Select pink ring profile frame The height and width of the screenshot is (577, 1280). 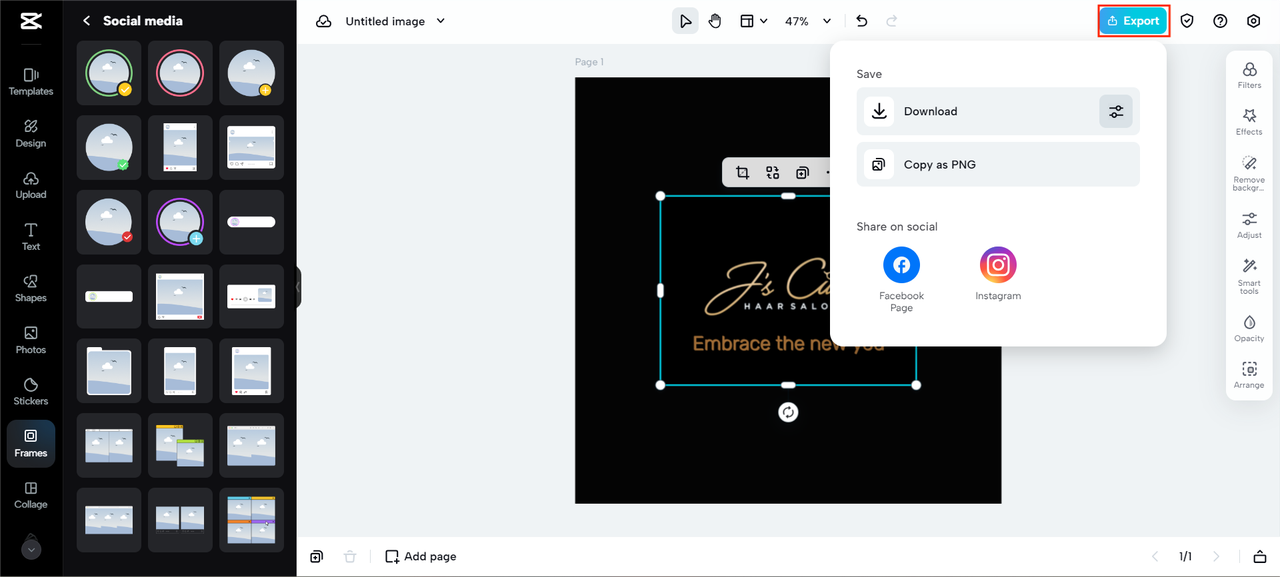[181, 73]
